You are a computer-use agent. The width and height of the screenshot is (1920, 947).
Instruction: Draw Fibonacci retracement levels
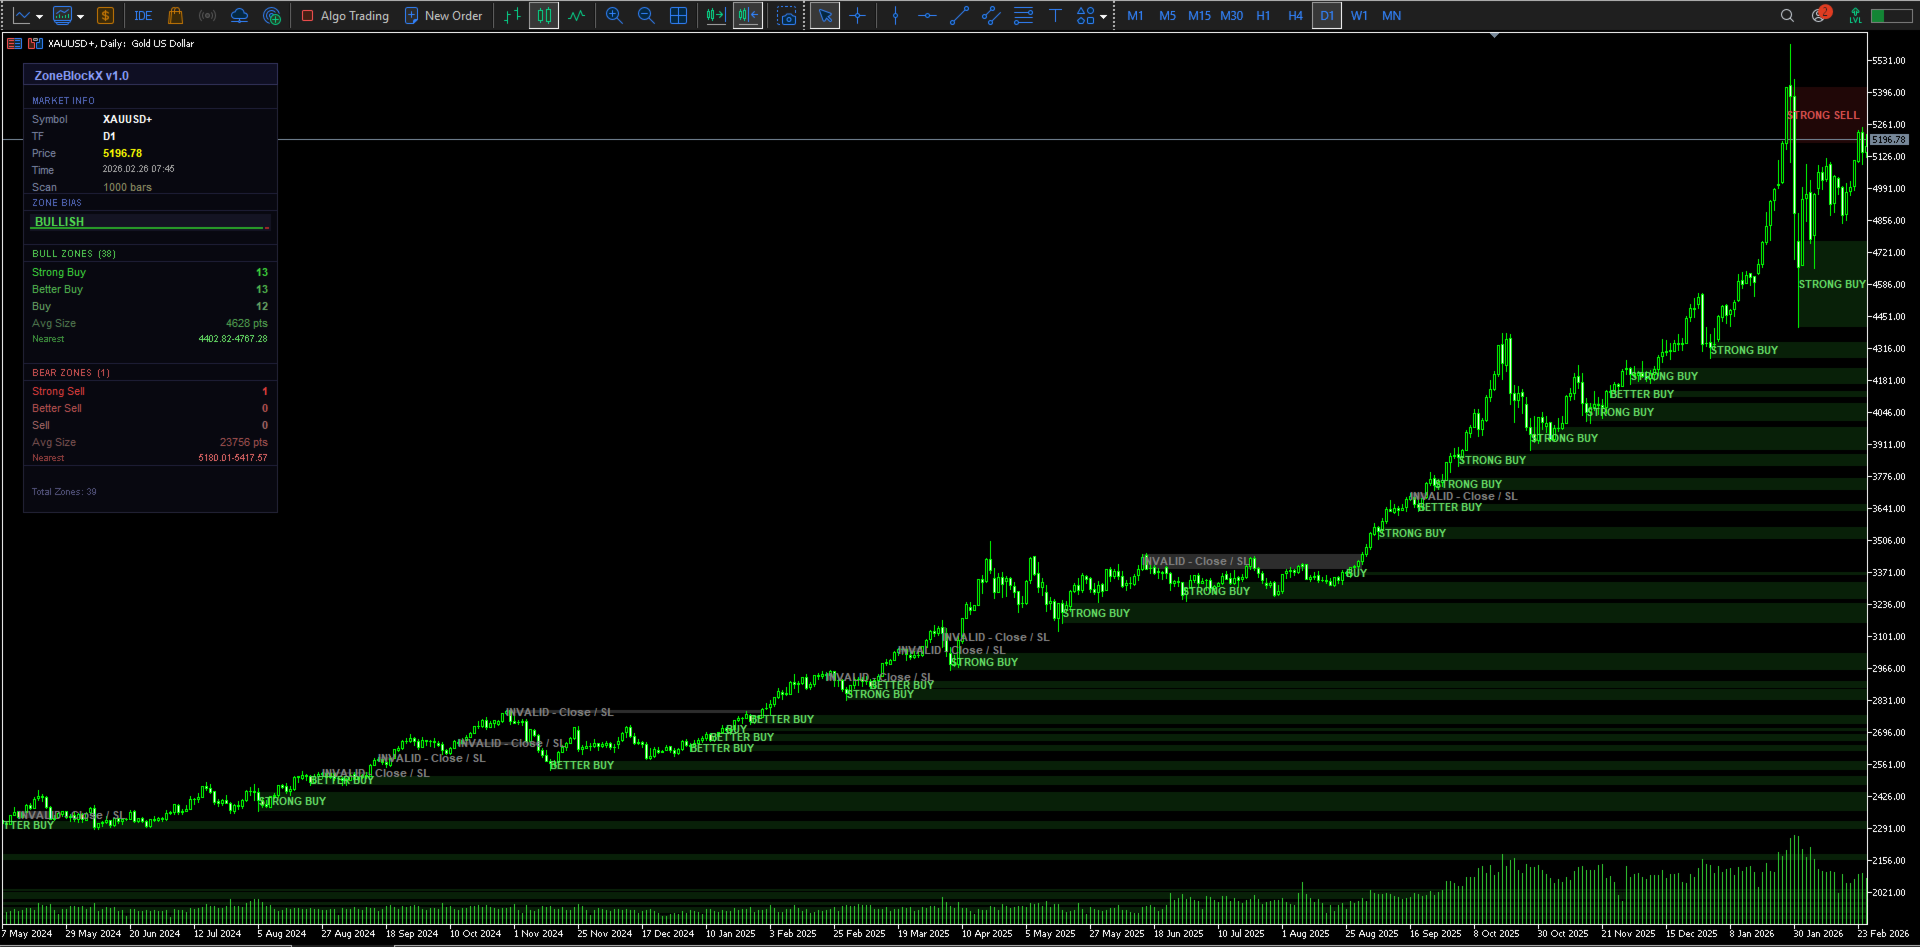[x=1023, y=16]
